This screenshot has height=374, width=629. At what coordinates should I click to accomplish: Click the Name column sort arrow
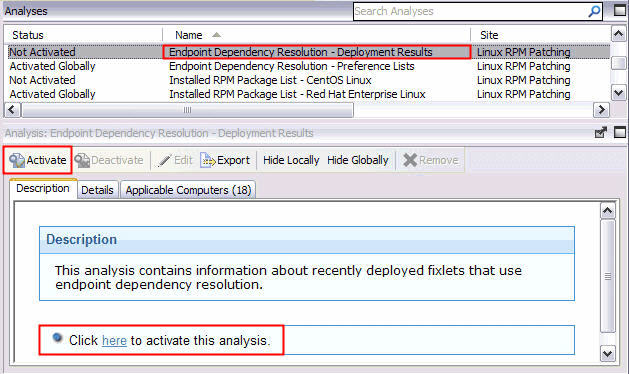click(x=217, y=35)
